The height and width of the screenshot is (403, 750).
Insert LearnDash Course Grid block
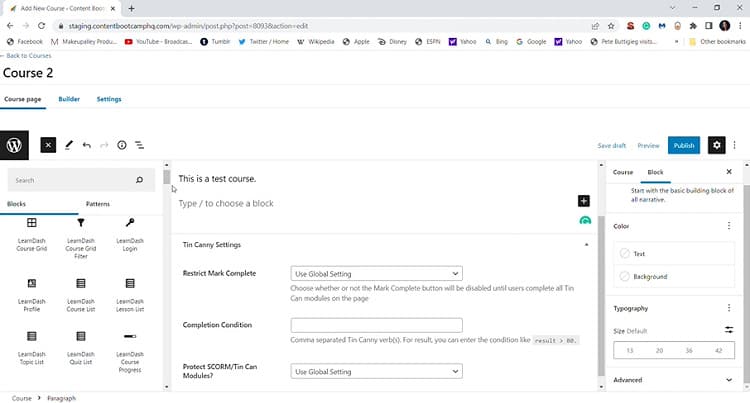(x=32, y=234)
